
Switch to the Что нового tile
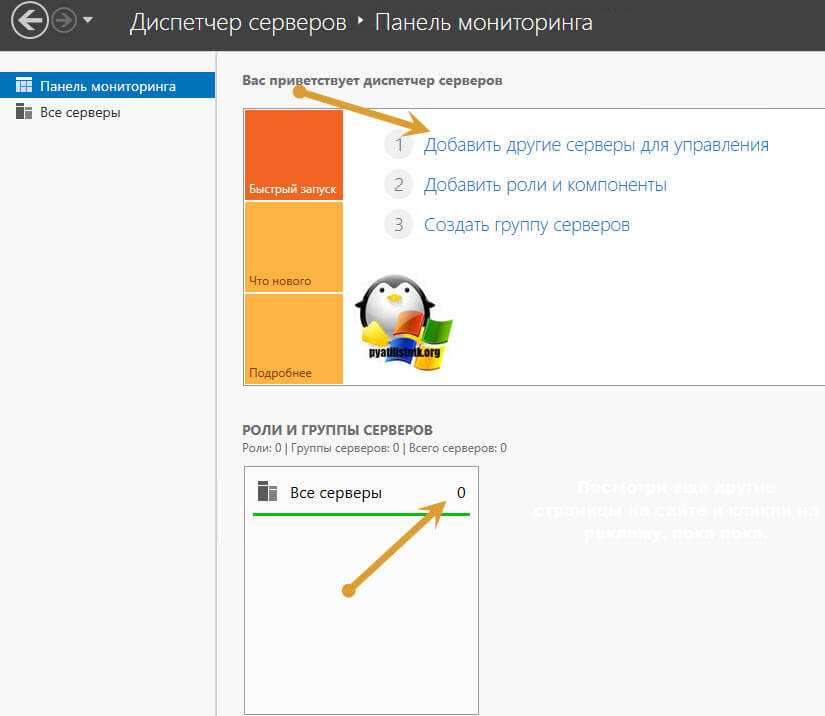pos(293,247)
